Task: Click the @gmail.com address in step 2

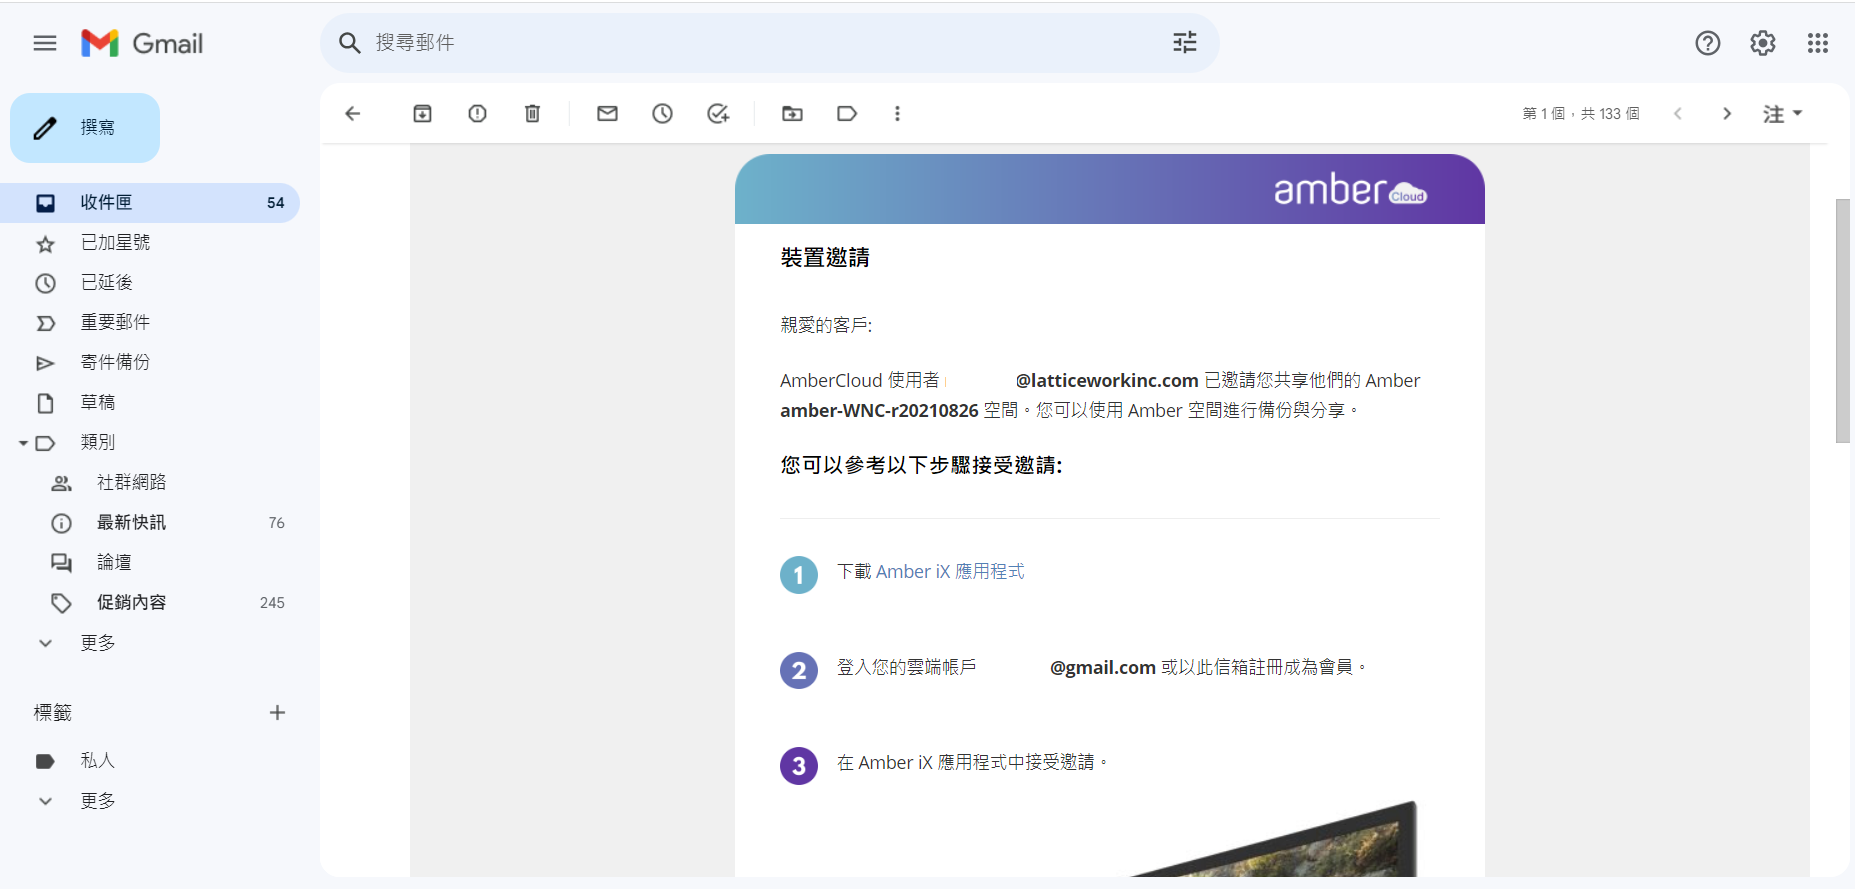Action: [1103, 667]
